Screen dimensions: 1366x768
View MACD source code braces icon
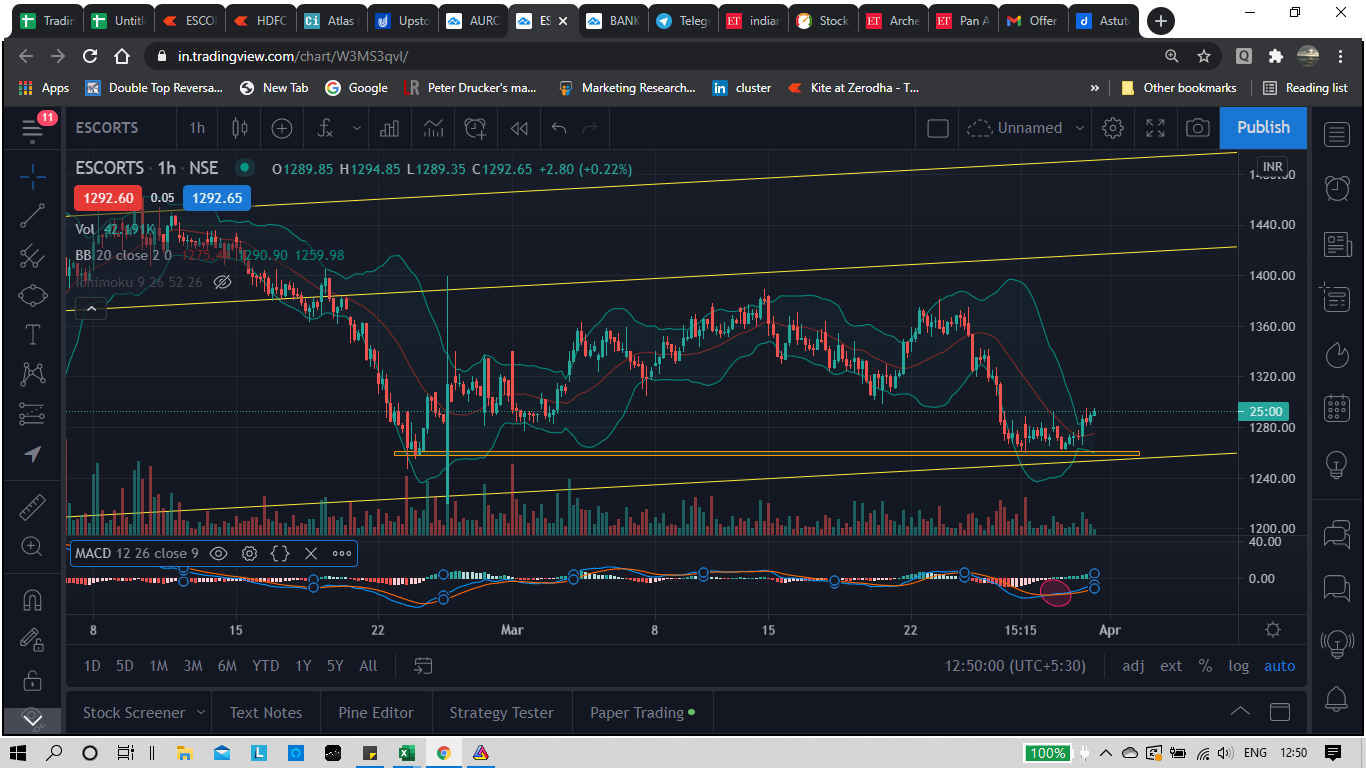(x=281, y=553)
